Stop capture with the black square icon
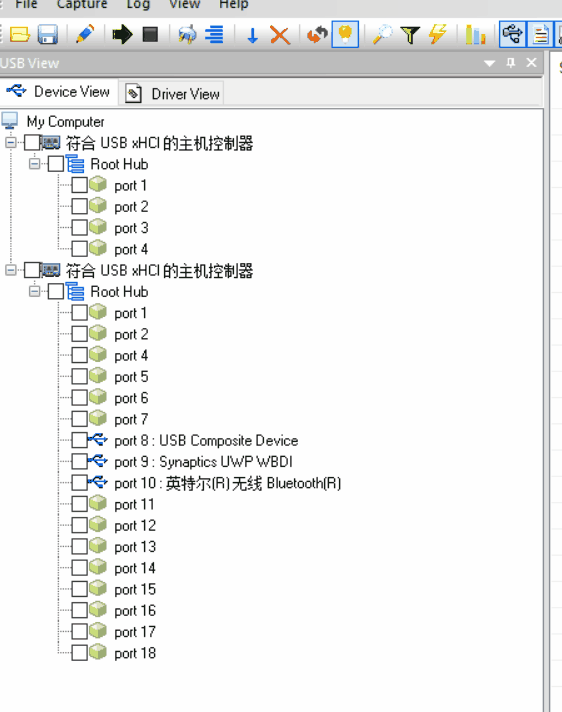The height and width of the screenshot is (712, 562). point(150,35)
